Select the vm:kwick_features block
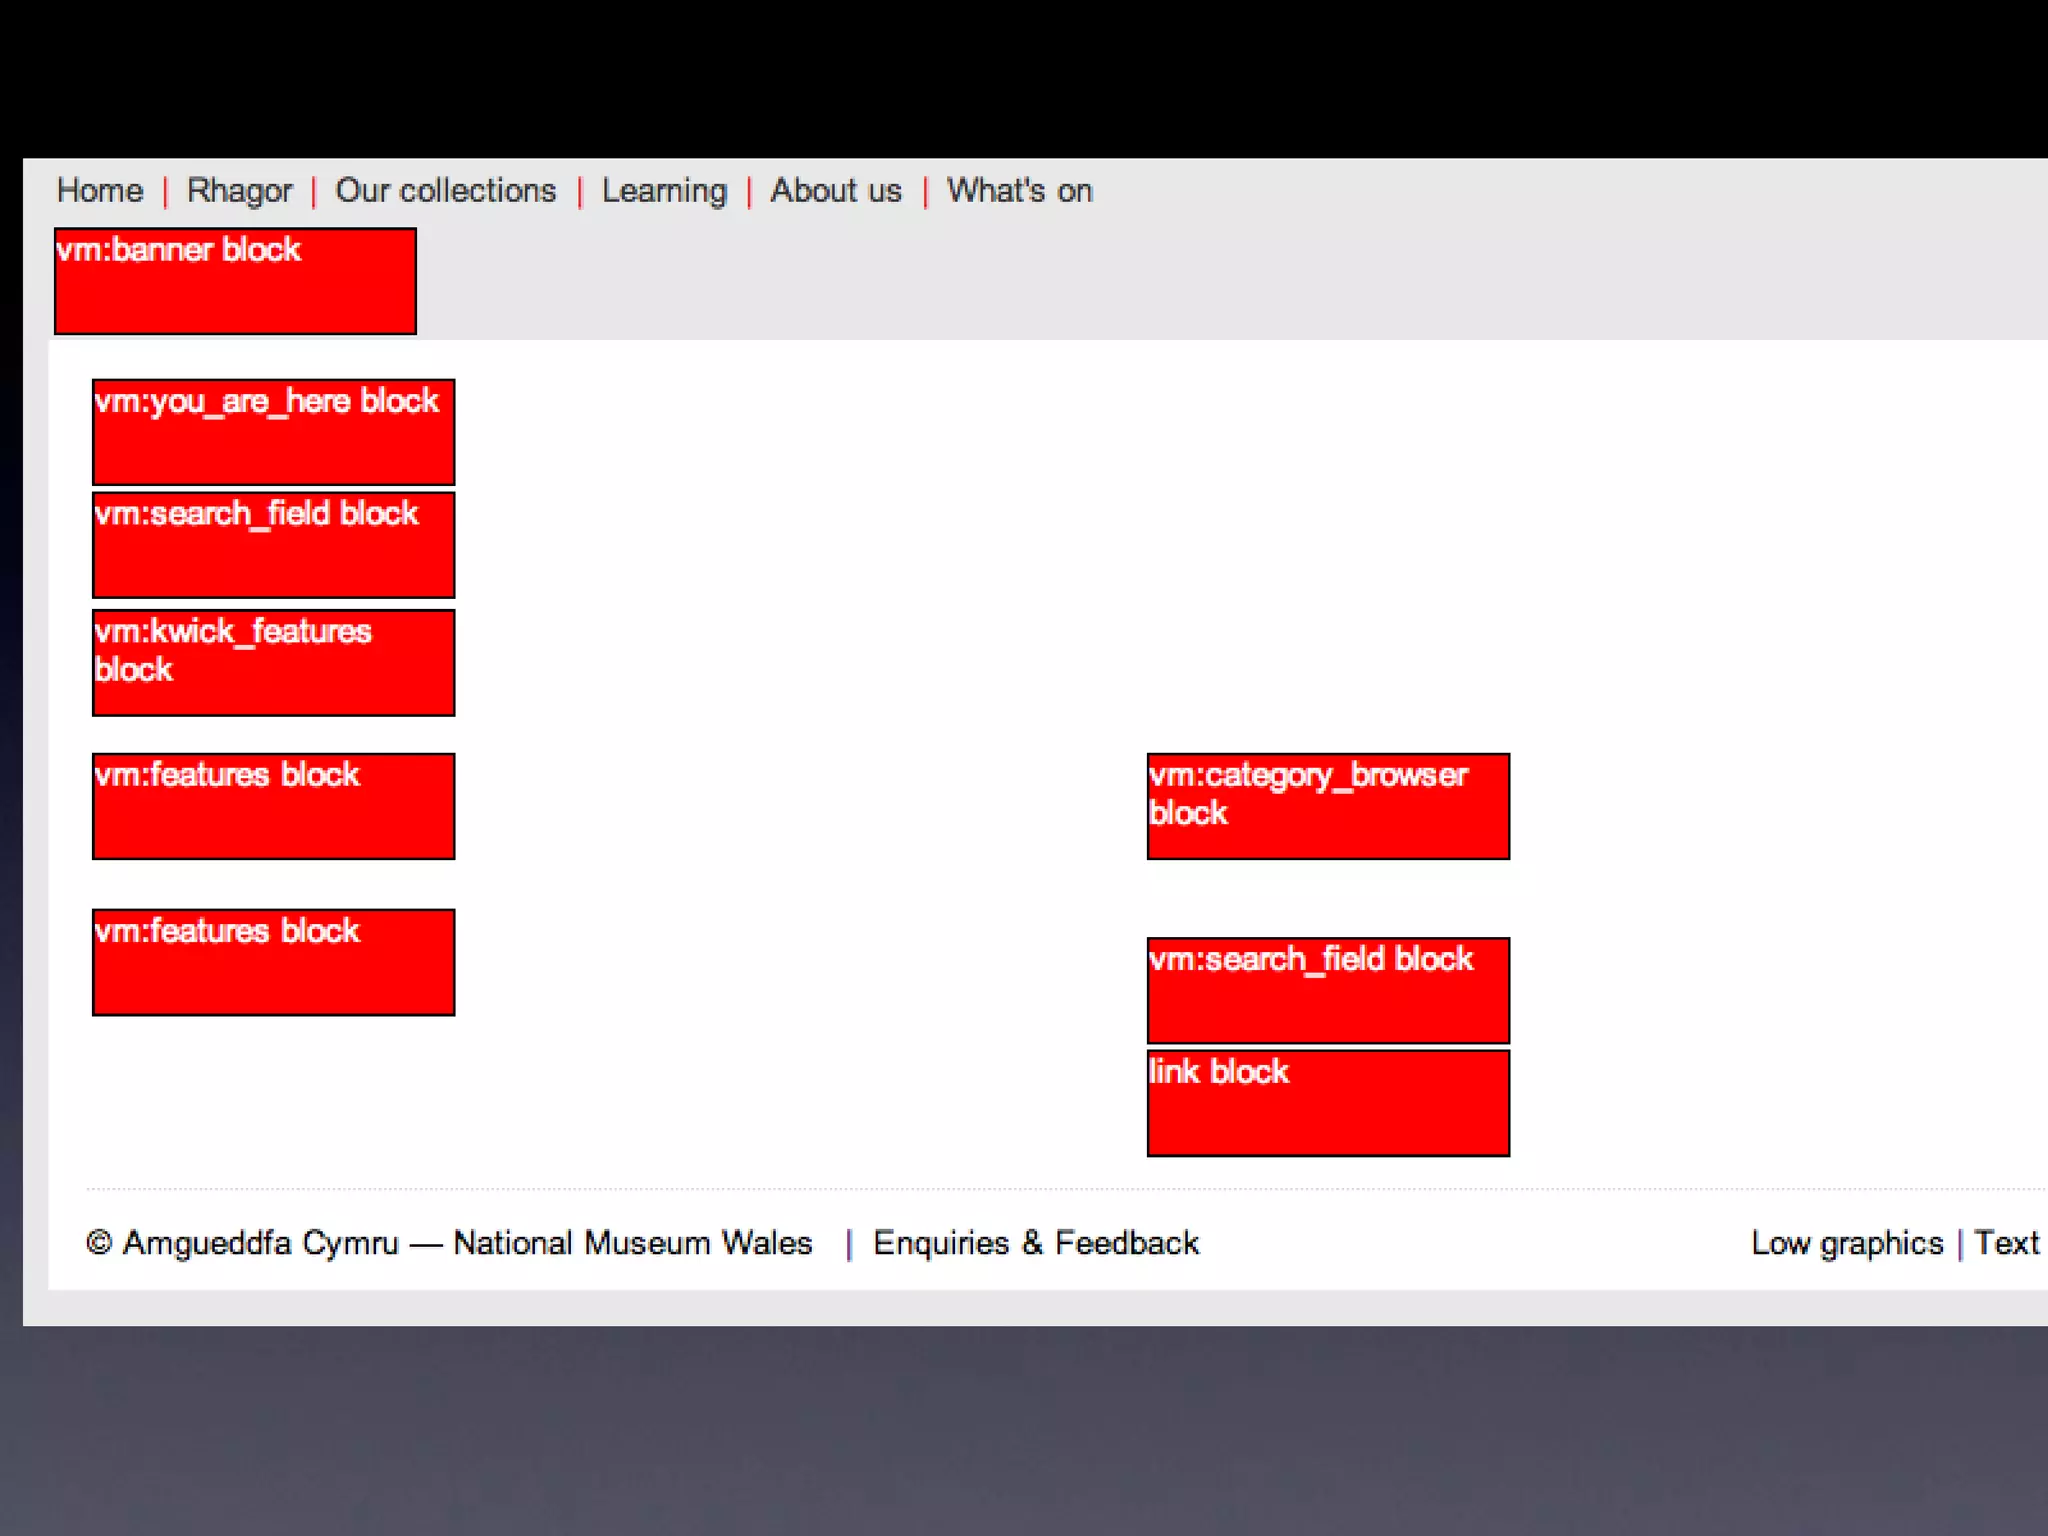The height and width of the screenshot is (1536, 2048). (x=273, y=662)
